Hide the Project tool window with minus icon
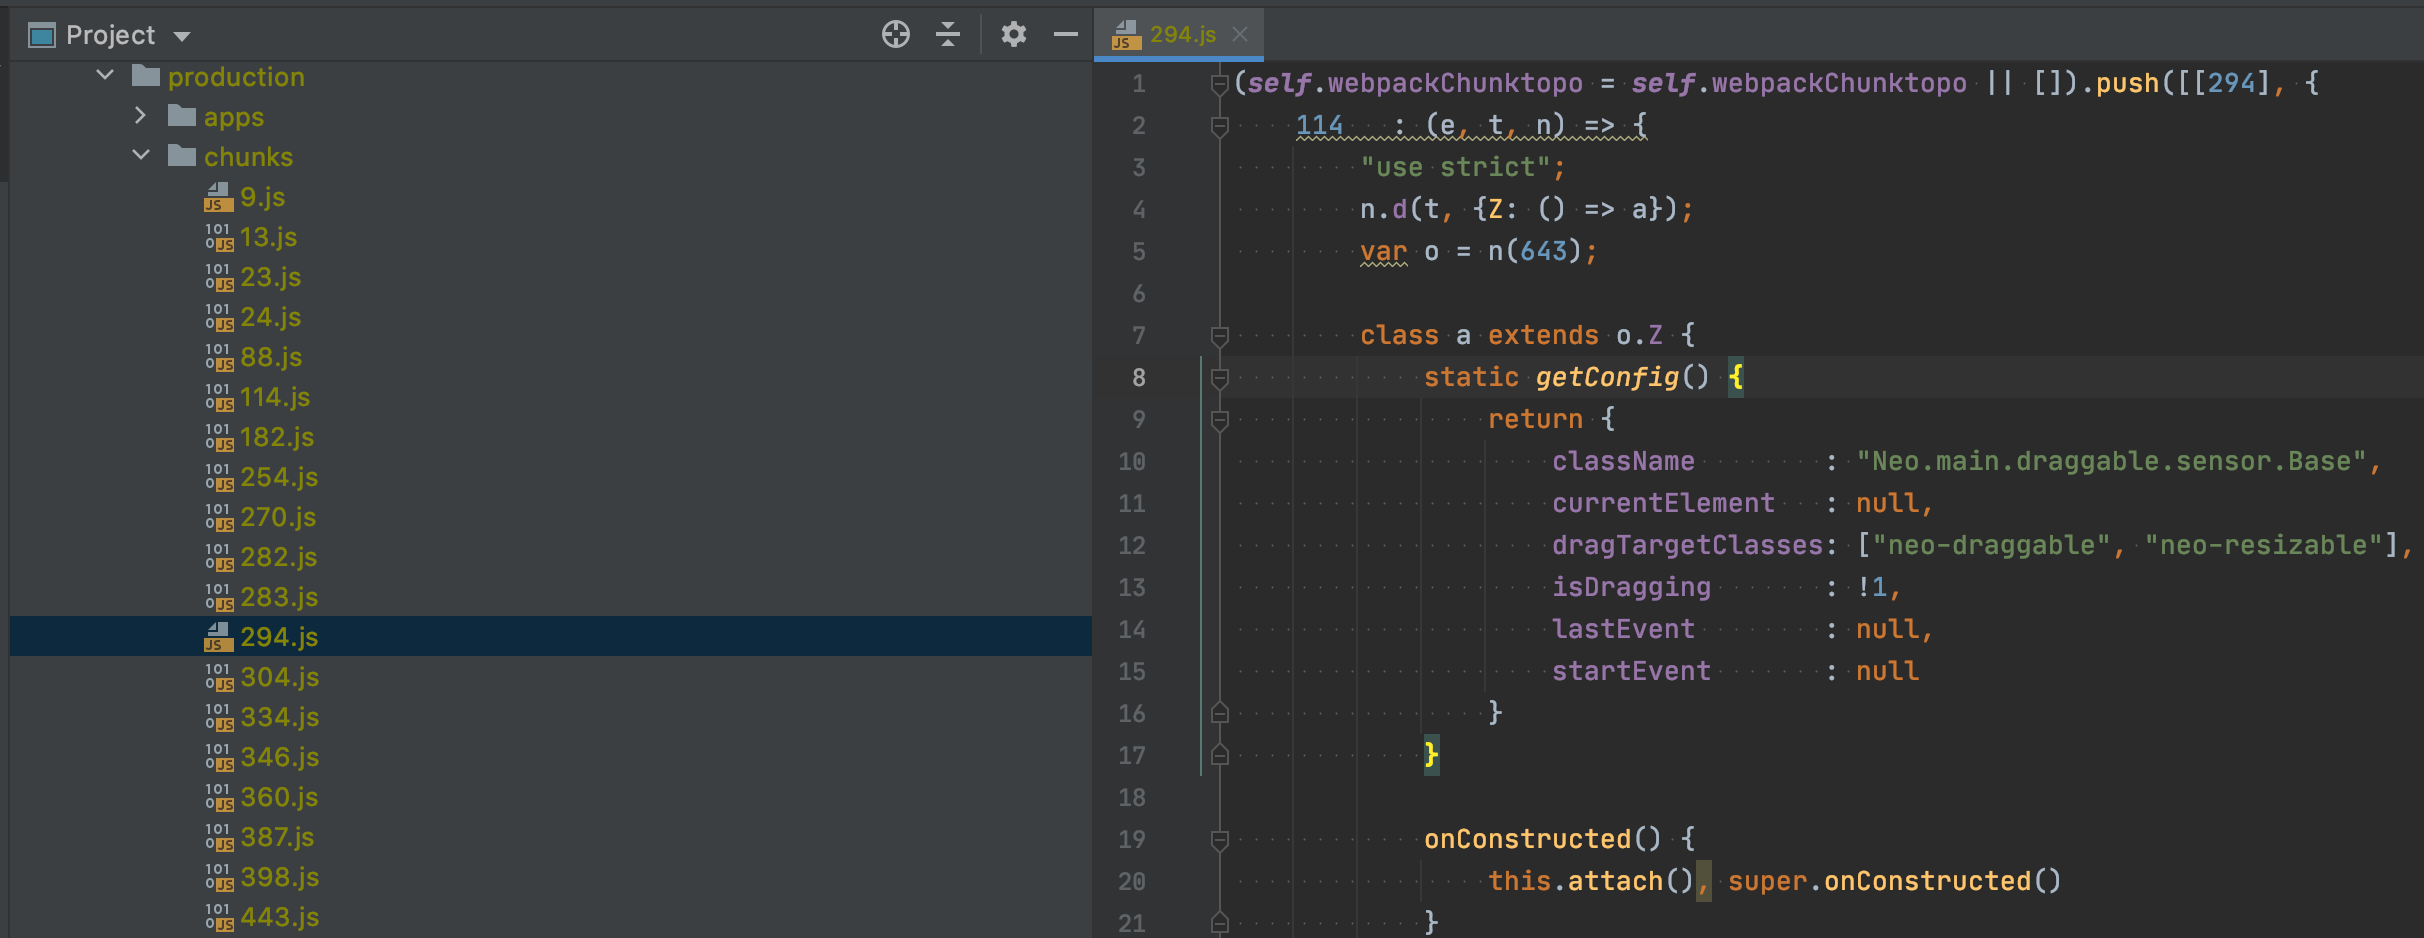2424x938 pixels. pos(1066,35)
